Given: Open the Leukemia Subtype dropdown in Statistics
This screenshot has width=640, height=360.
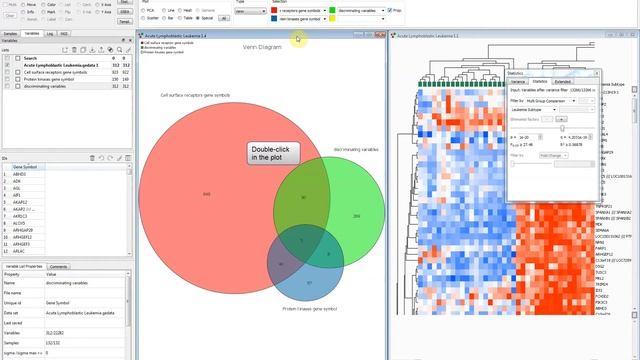Looking at the screenshot, I should (x=533, y=110).
